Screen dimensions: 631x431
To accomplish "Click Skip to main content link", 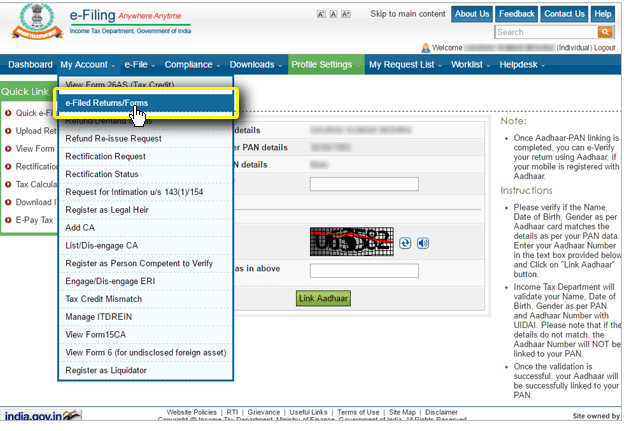I will [408, 14].
